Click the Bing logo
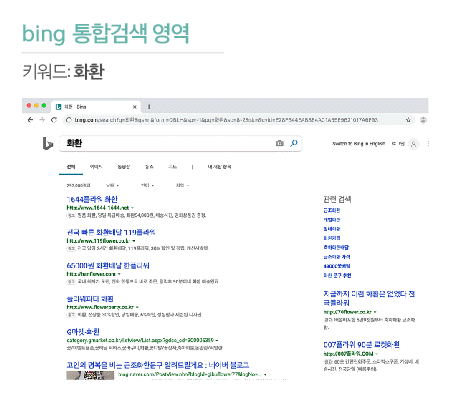Image resolution: width=450 pixels, height=401 pixels. (x=48, y=144)
